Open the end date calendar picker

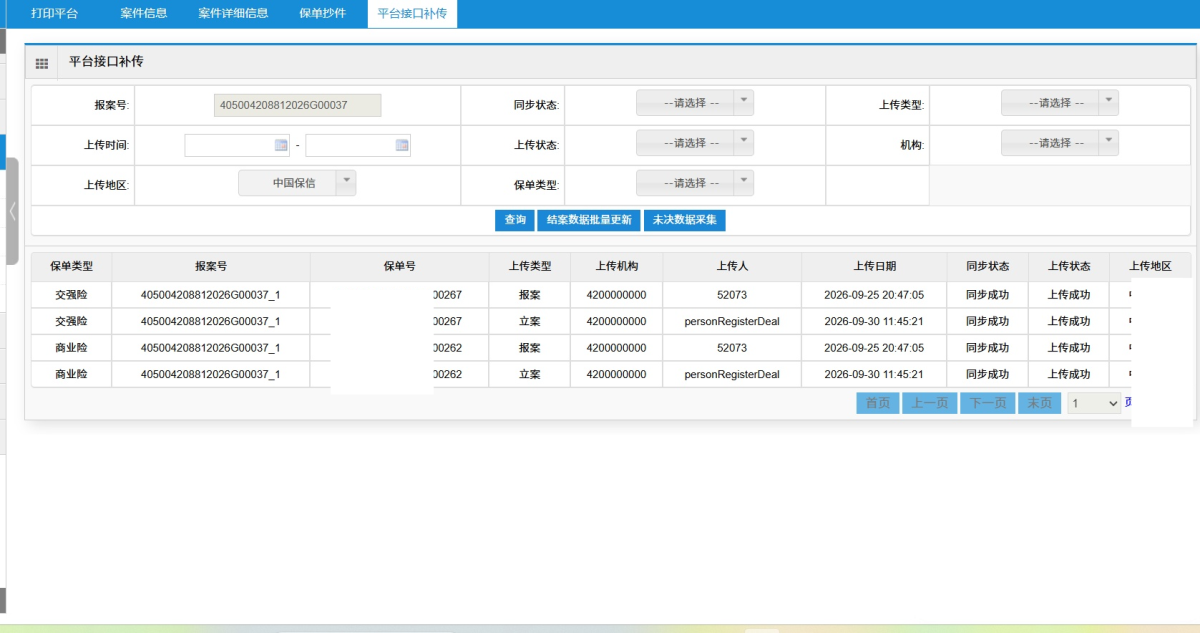click(402, 146)
